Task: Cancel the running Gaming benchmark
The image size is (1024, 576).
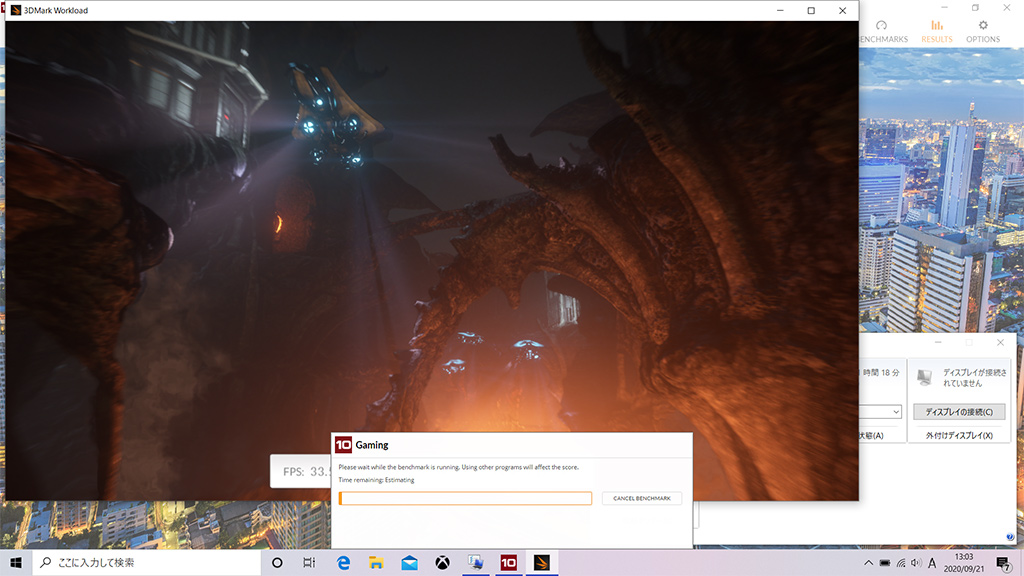Action: point(641,498)
